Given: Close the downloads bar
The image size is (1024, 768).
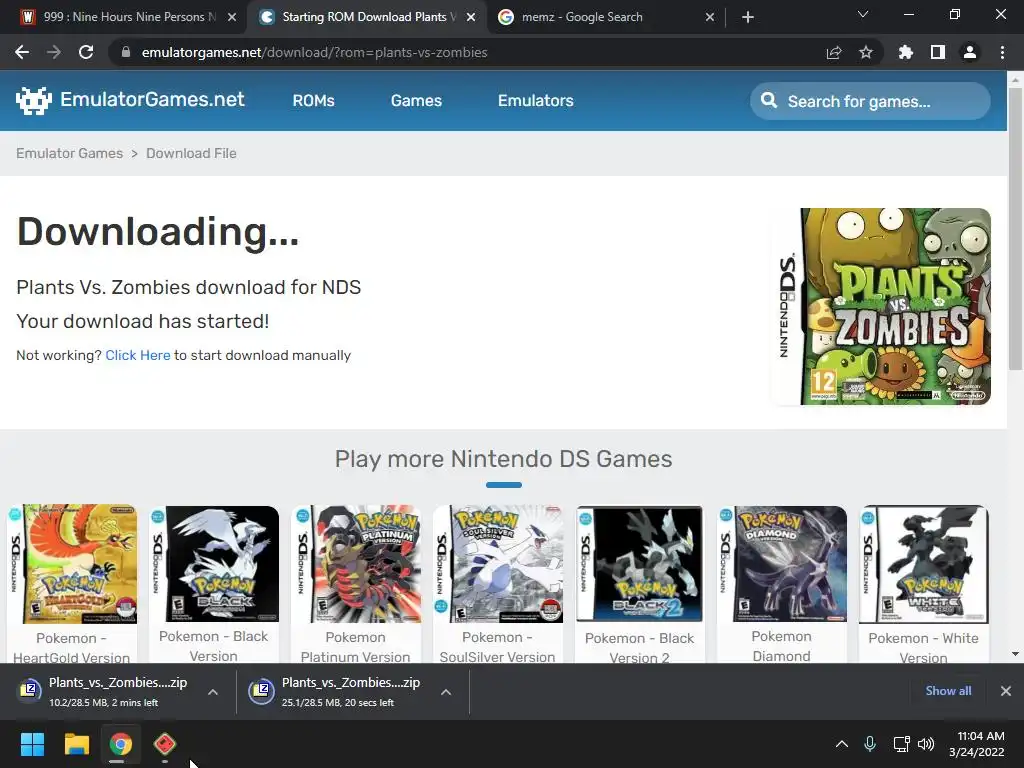Looking at the screenshot, I should tap(1006, 691).
